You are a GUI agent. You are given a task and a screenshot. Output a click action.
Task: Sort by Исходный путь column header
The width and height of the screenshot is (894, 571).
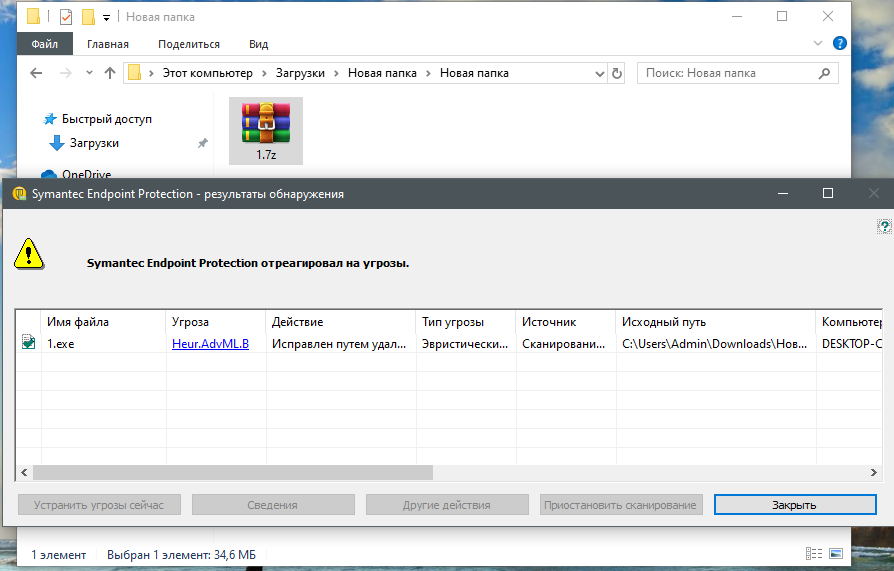[x=716, y=322]
